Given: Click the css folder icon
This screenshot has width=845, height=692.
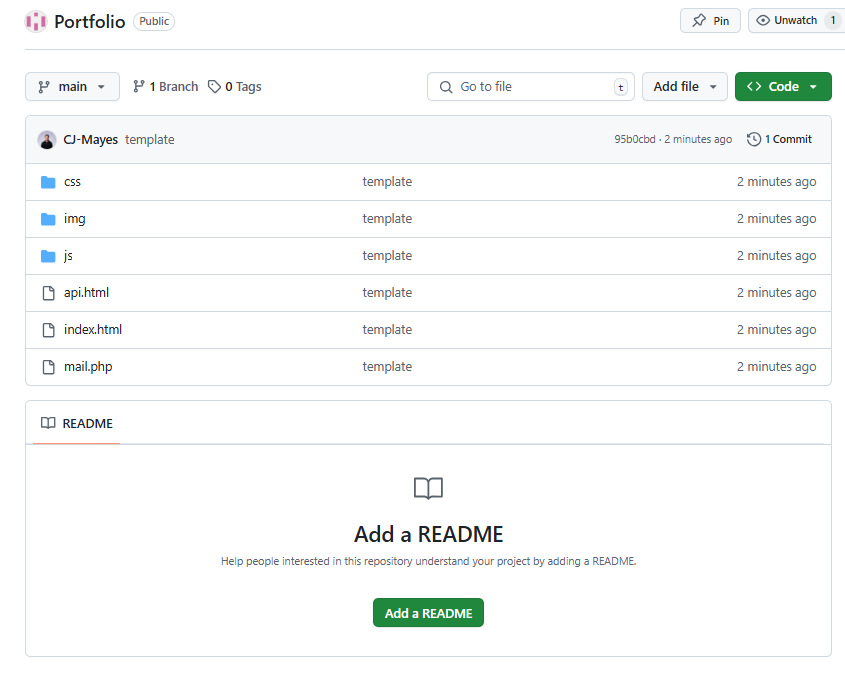Looking at the screenshot, I should tap(48, 182).
